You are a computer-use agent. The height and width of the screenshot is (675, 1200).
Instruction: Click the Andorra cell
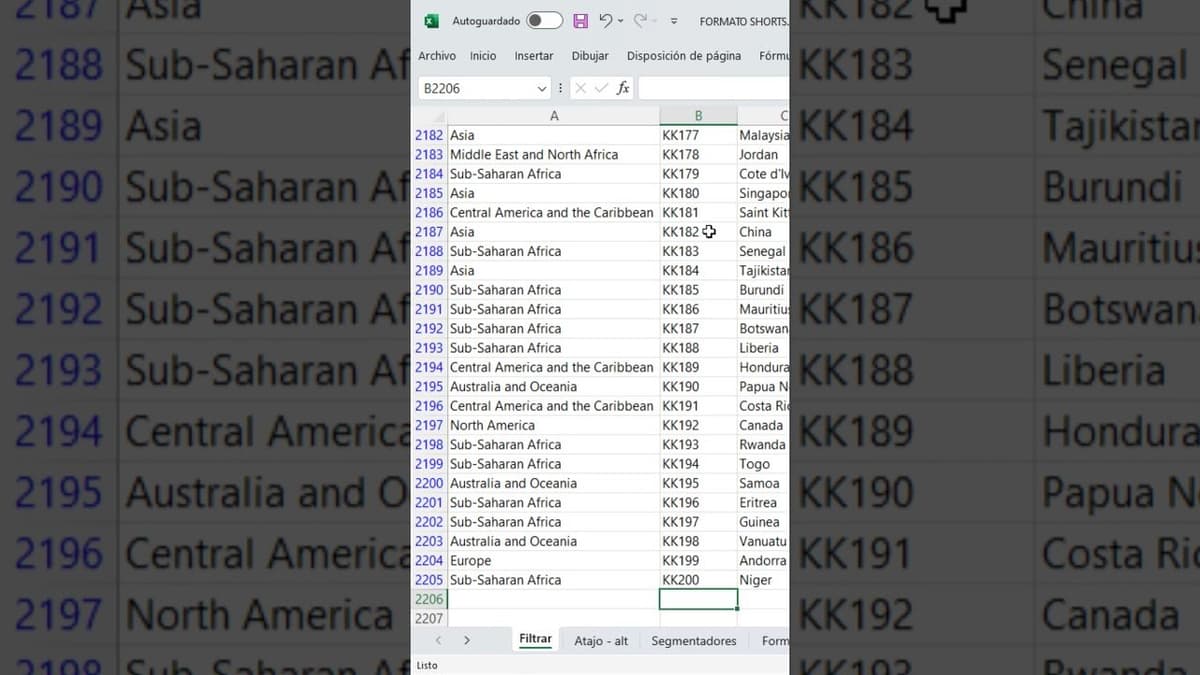tap(763, 561)
